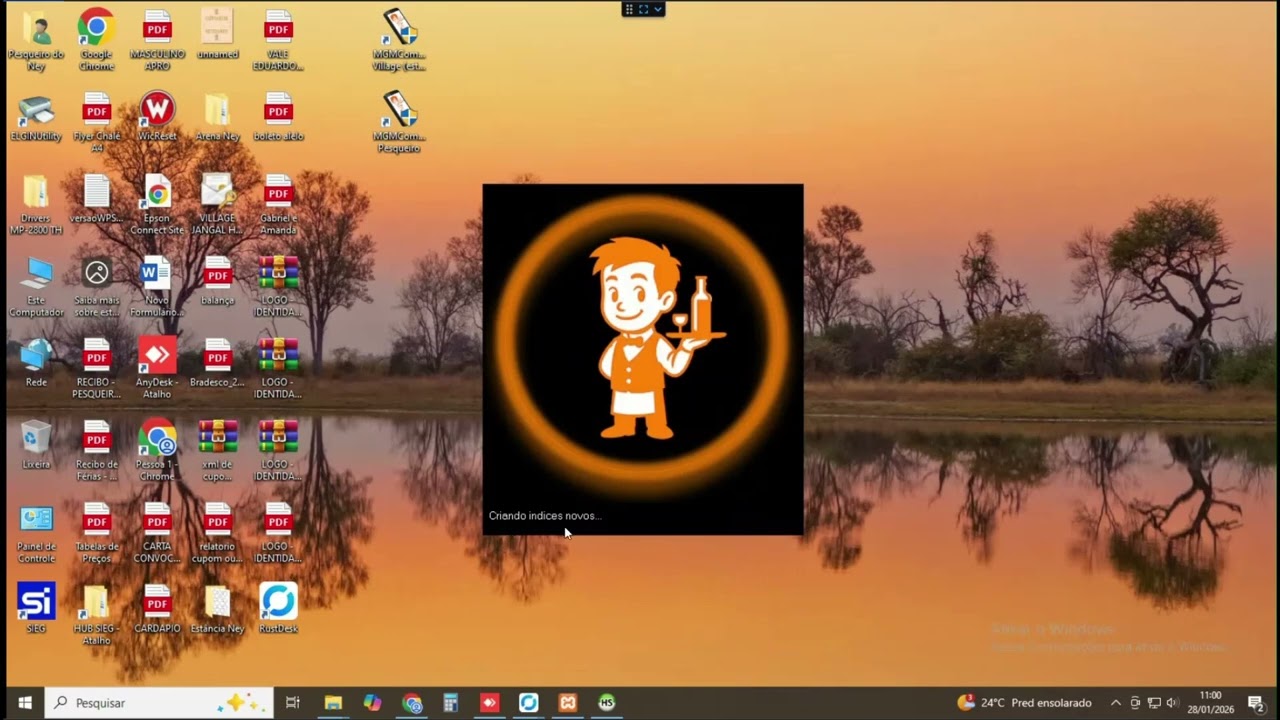
Task: Open the xml de cupo... archive
Action: coord(217,451)
